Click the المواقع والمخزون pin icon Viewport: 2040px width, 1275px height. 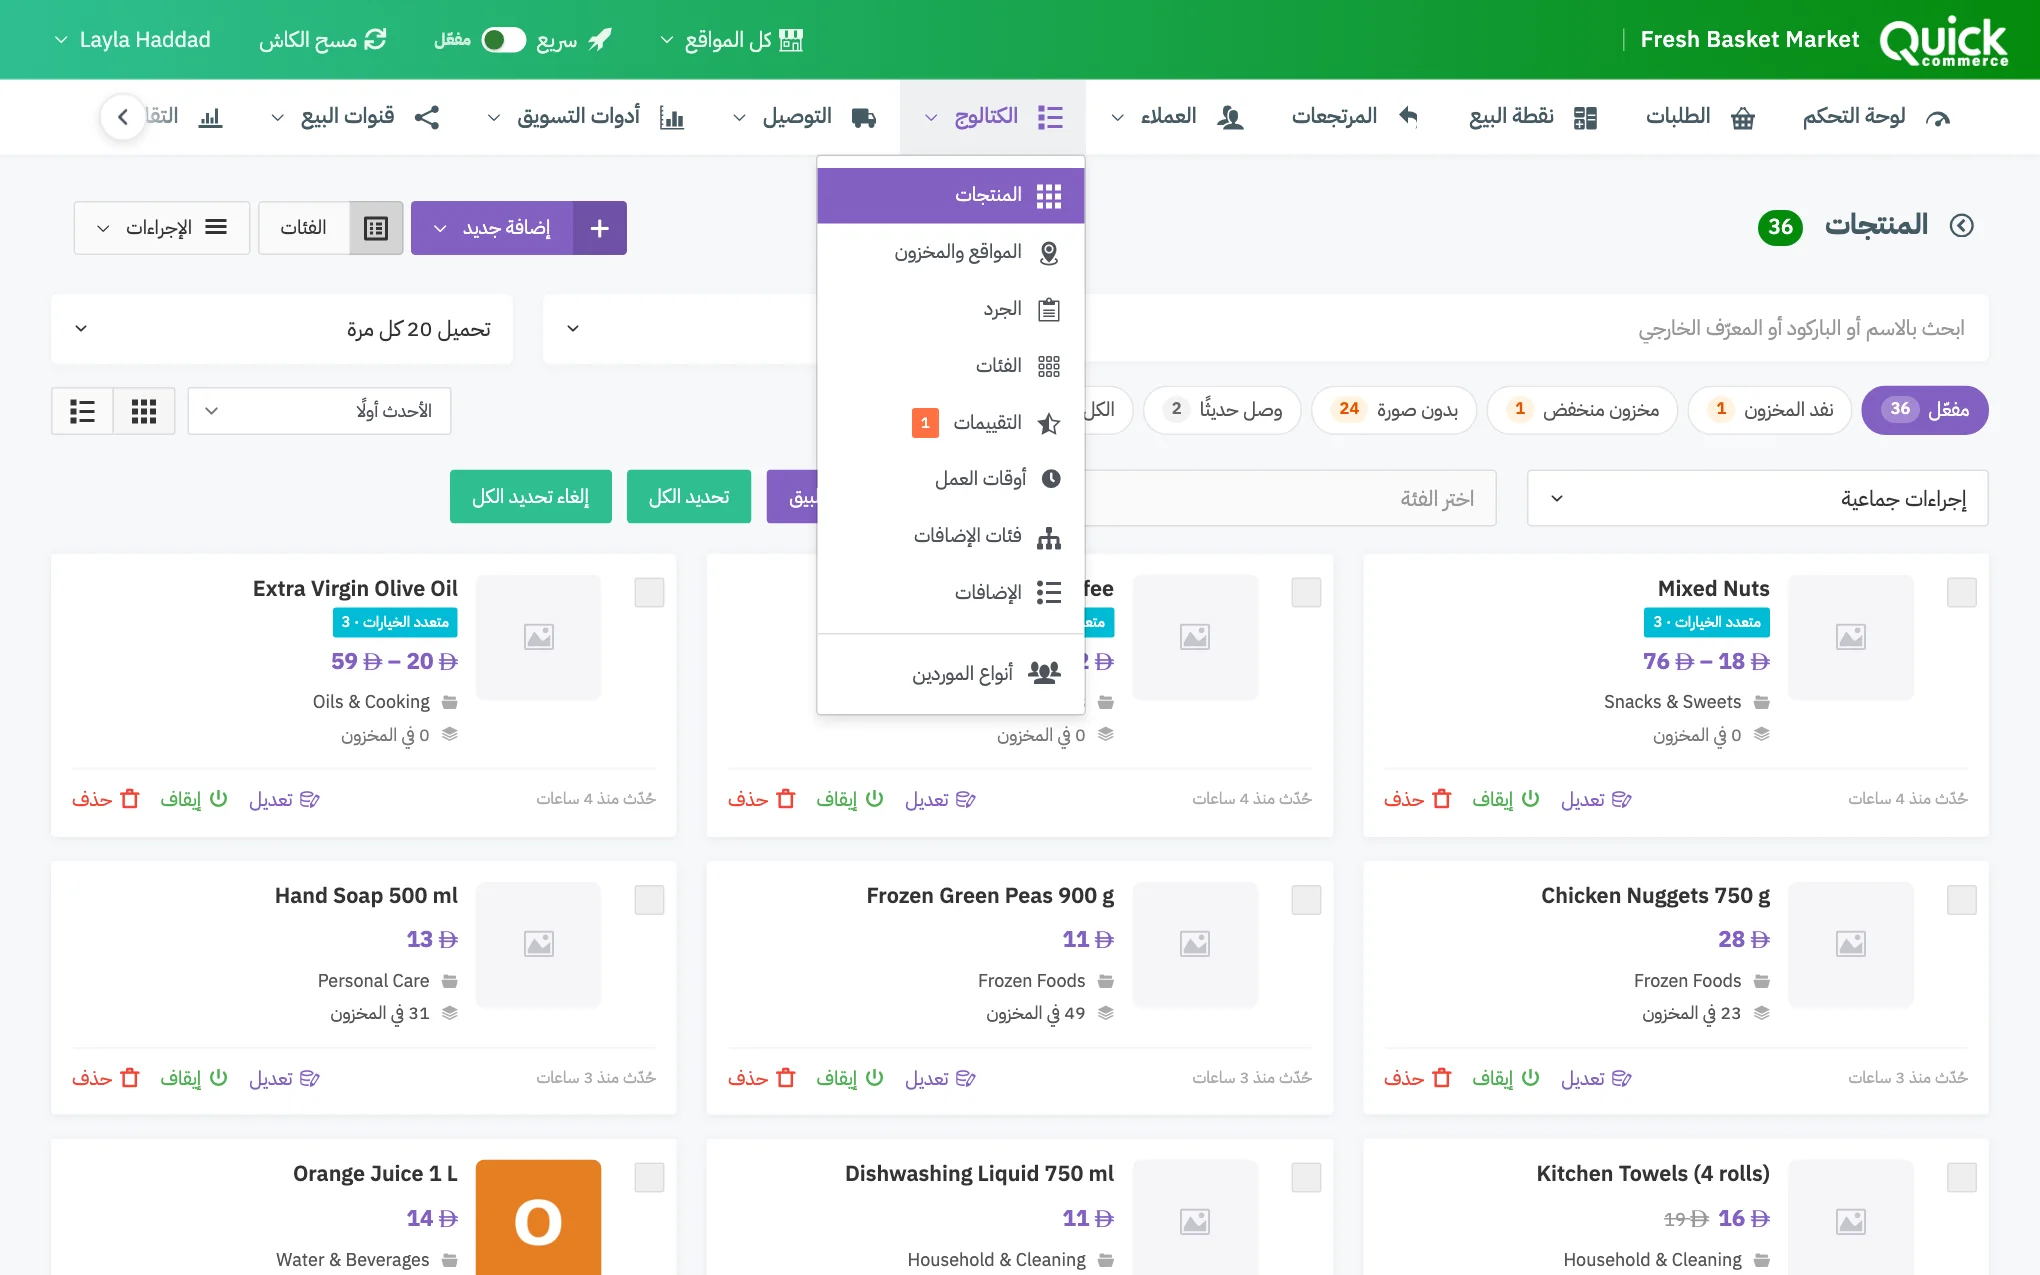pyautogui.click(x=1049, y=253)
